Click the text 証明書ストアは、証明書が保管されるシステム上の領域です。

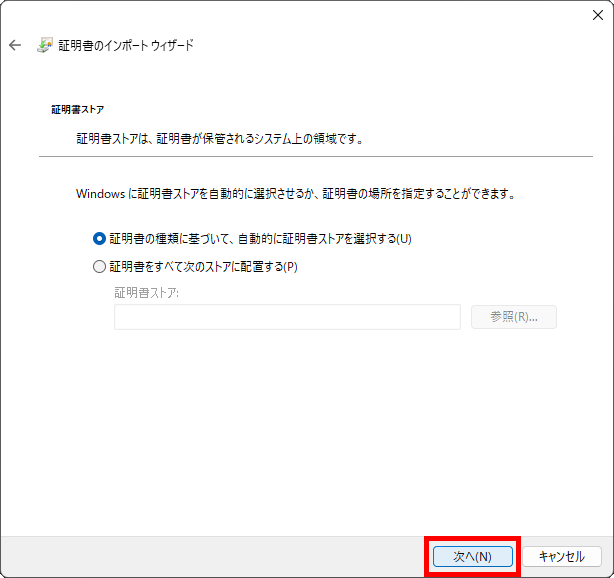click(x=220, y=139)
